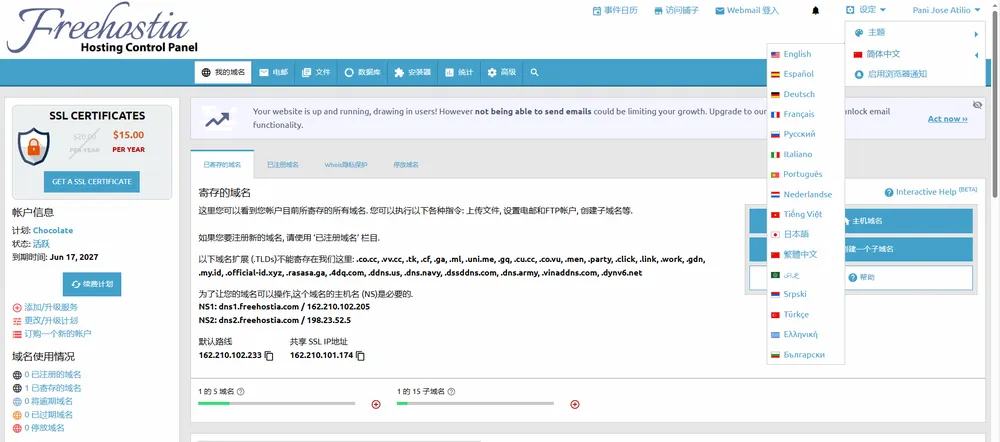The width and height of the screenshot is (1000, 442).
Task: Click the SSL shield padlock image
Action: click(x=34, y=146)
